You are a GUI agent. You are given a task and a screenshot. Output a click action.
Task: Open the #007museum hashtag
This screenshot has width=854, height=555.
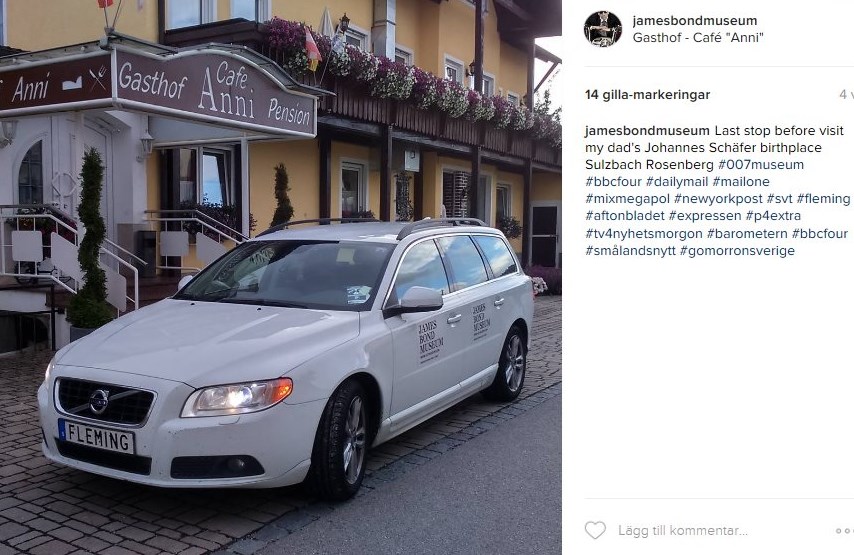(760, 164)
